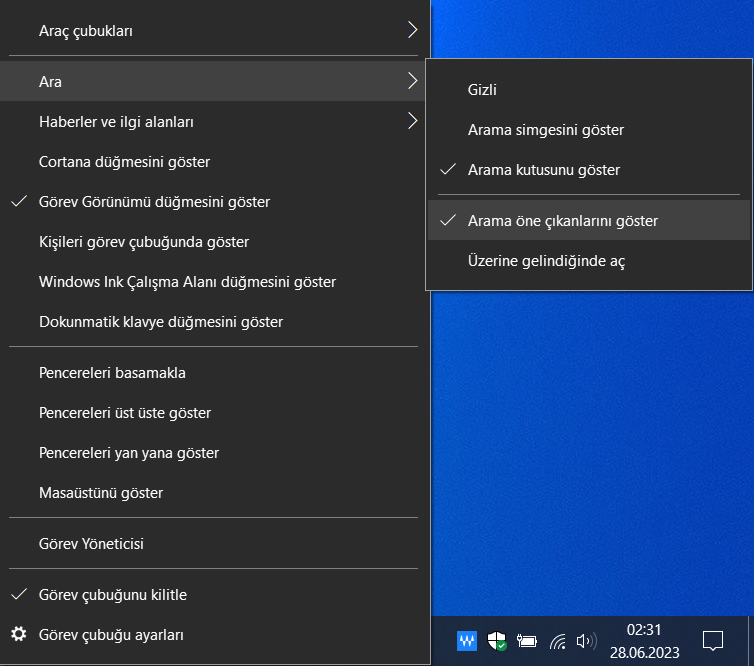The image size is (754, 666).
Task: Select Arama simgesini göster option
Action: (589, 129)
